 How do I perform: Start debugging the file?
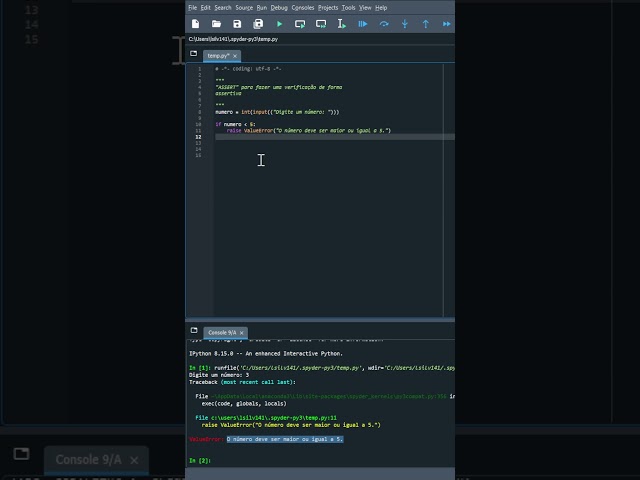(x=363, y=24)
